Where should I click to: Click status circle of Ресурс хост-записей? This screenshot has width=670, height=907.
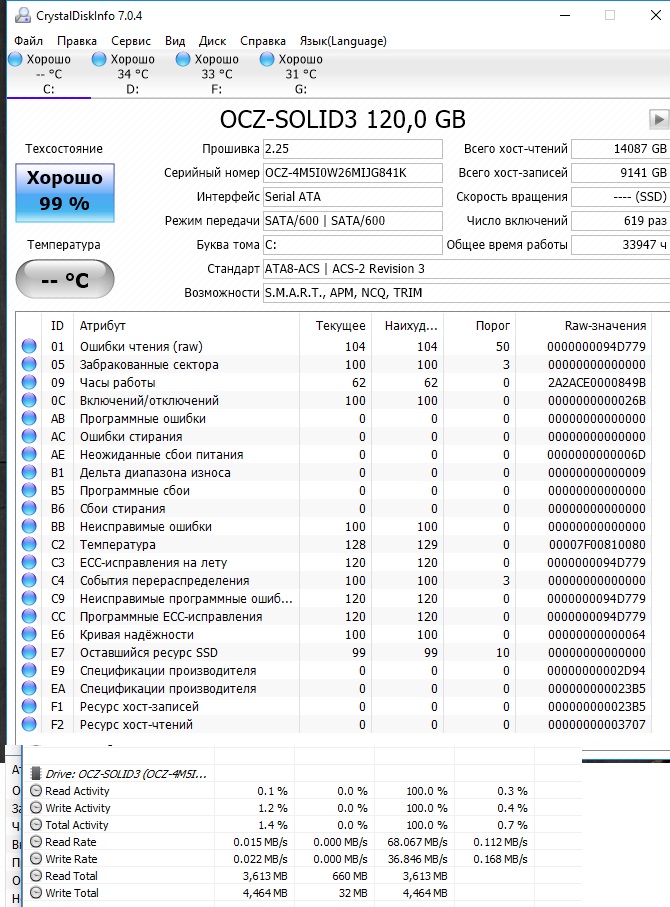29,706
